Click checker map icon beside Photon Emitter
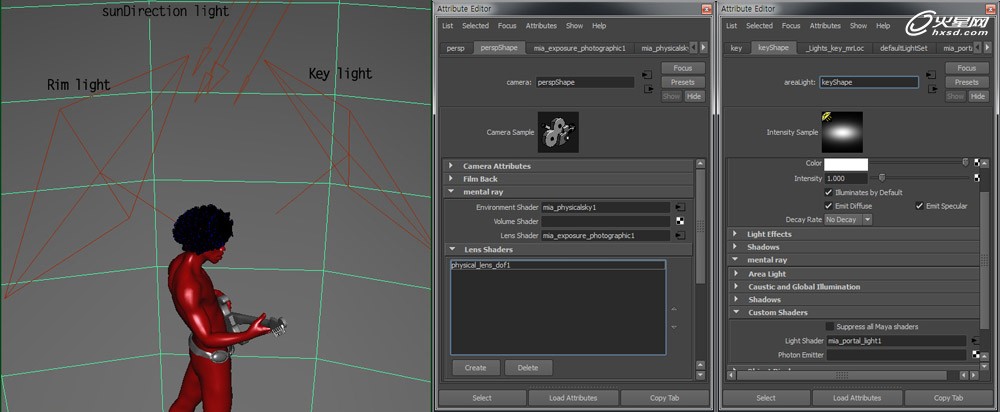 (976, 355)
